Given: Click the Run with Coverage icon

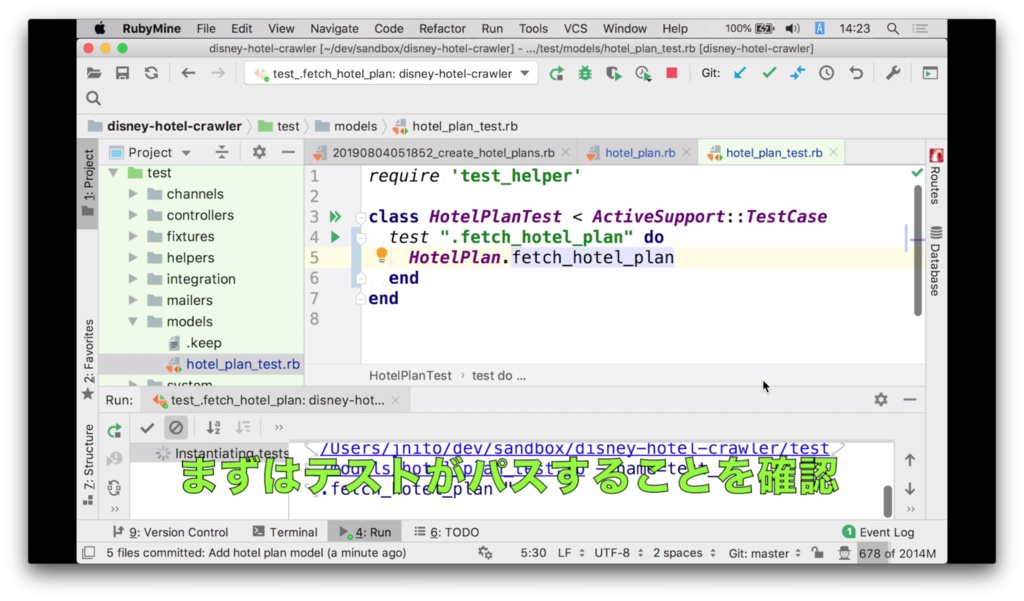Looking at the screenshot, I should pyautogui.click(x=613, y=72).
